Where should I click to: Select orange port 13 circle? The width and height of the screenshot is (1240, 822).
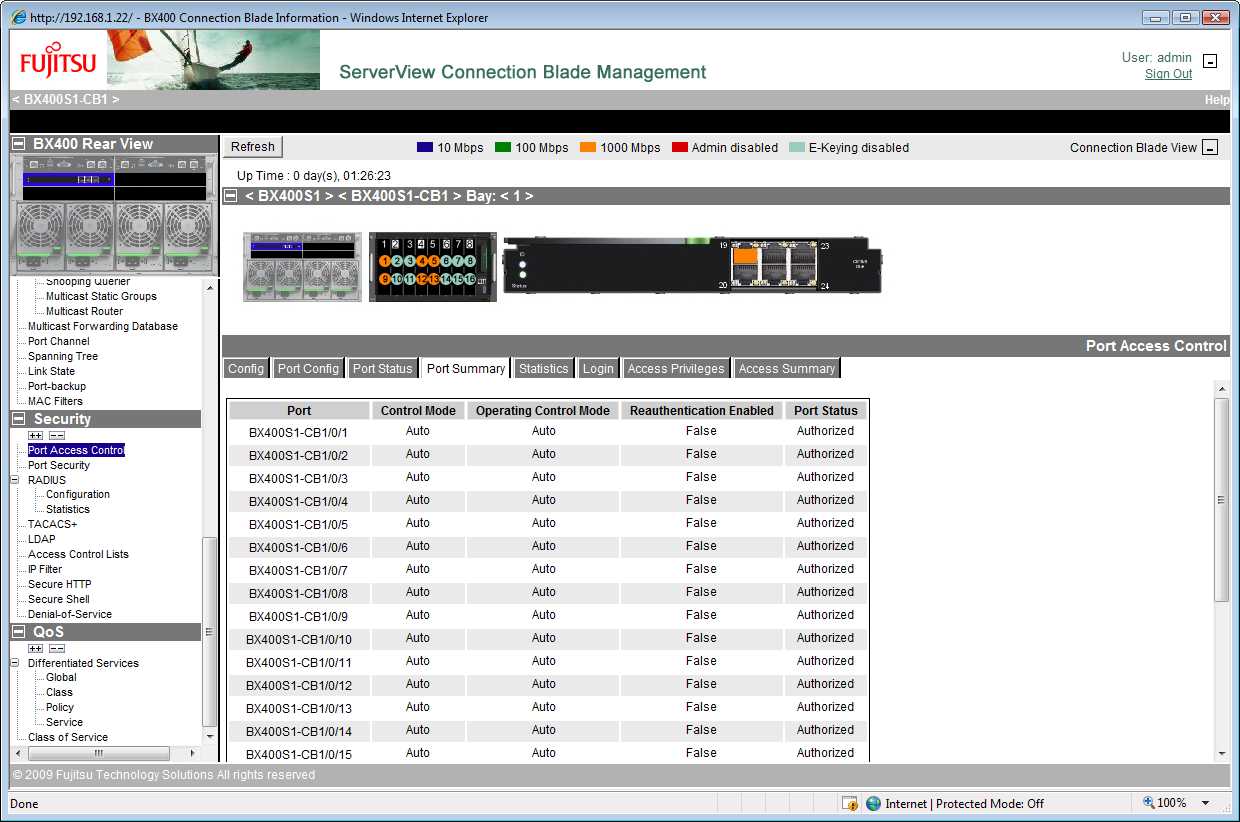[433, 279]
